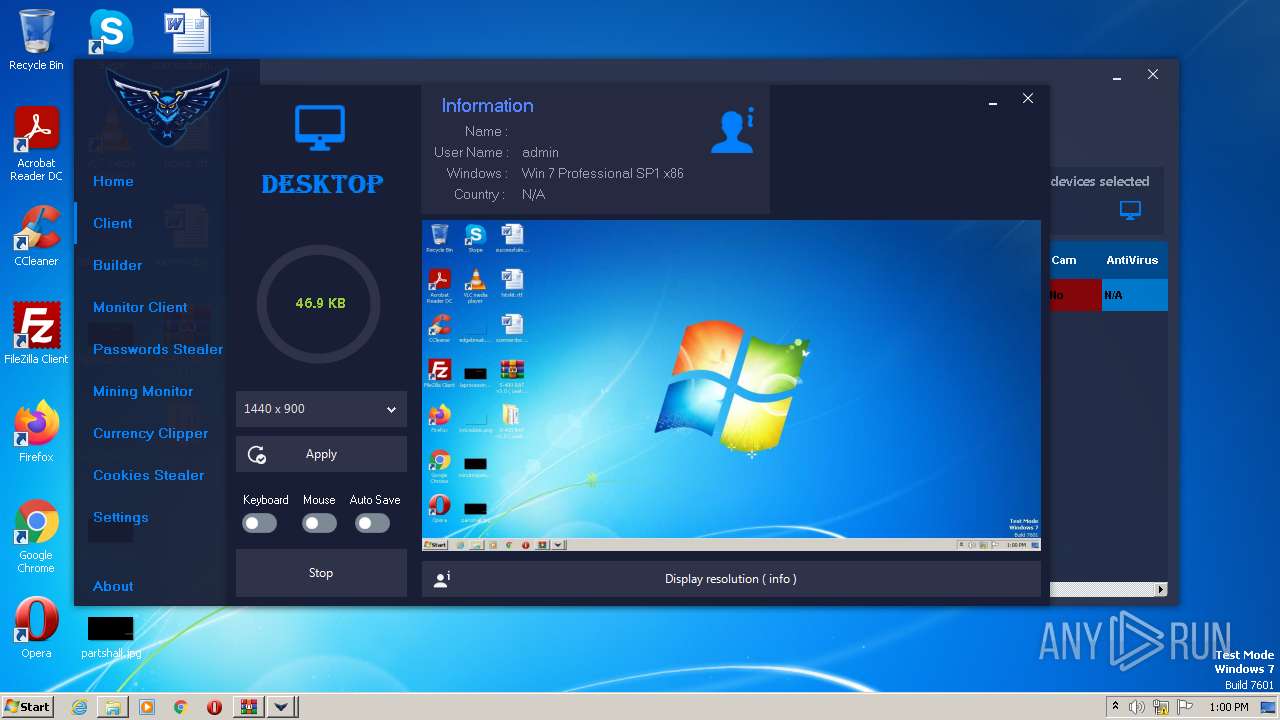Click the Win 7 Professional SP1 x86 text
Screen dimensions: 1280x720
pyautogui.click(x=602, y=173)
